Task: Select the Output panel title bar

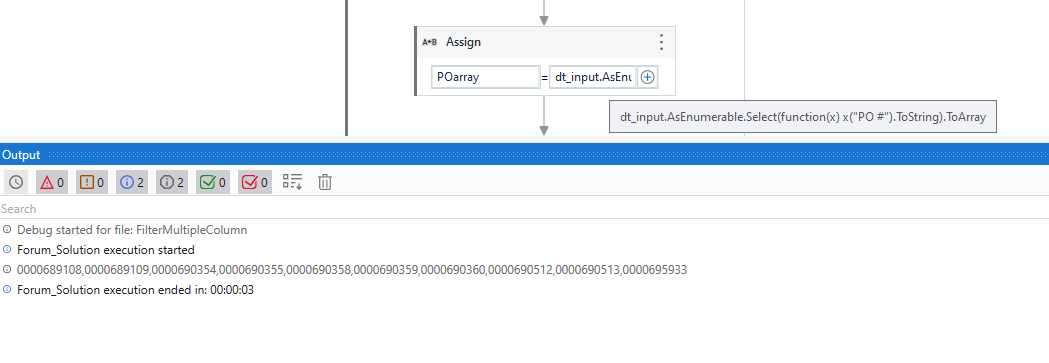Action: (x=524, y=155)
